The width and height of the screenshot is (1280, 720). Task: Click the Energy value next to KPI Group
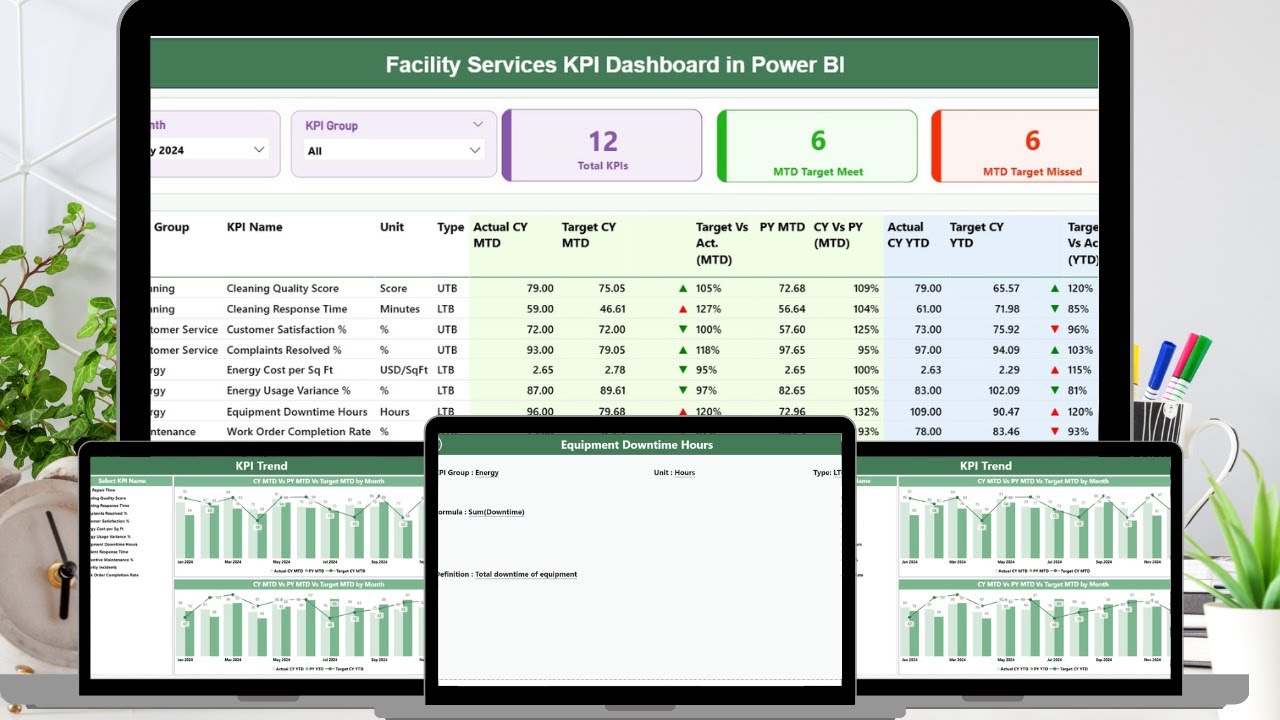(x=487, y=473)
